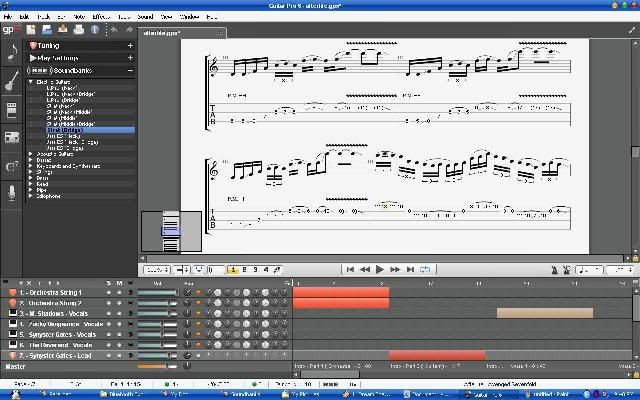Click the count-in metronome icon
The image size is (640, 400).
click(567, 270)
